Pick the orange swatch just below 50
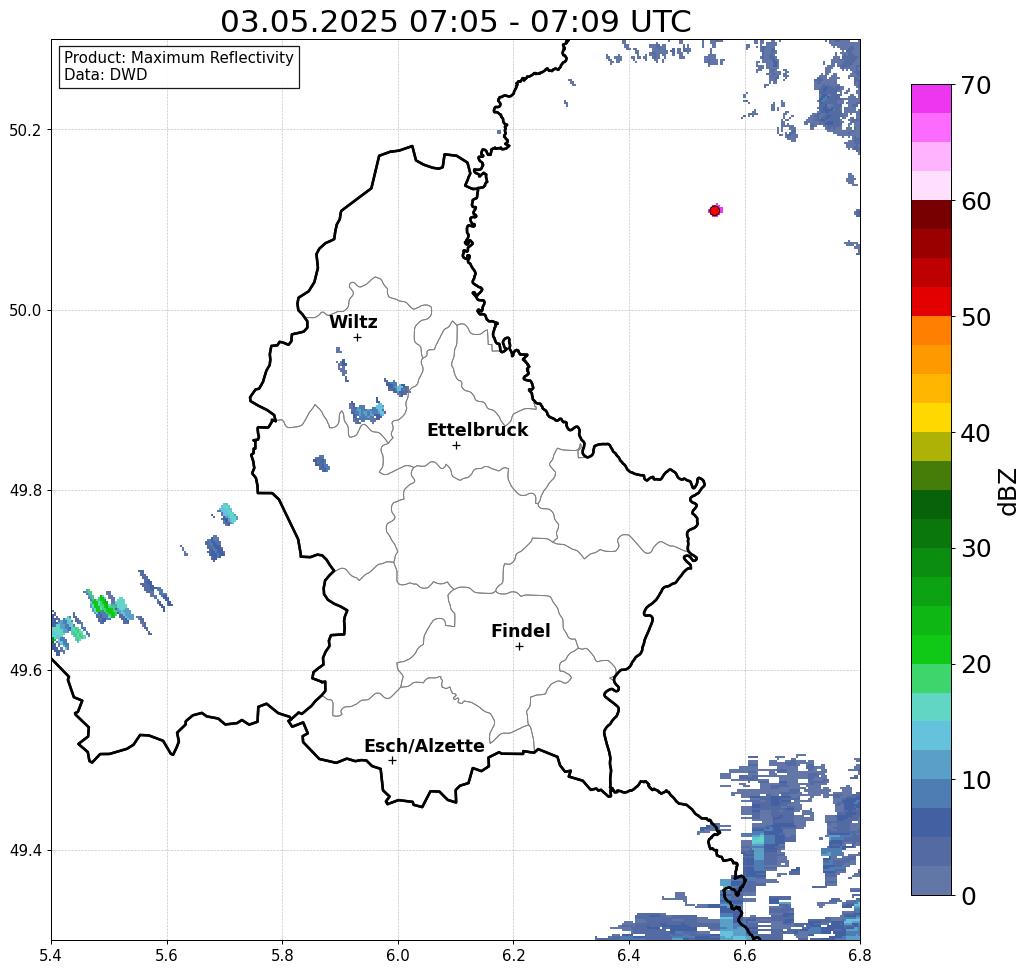This screenshot has width=1029, height=973. click(x=931, y=331)
